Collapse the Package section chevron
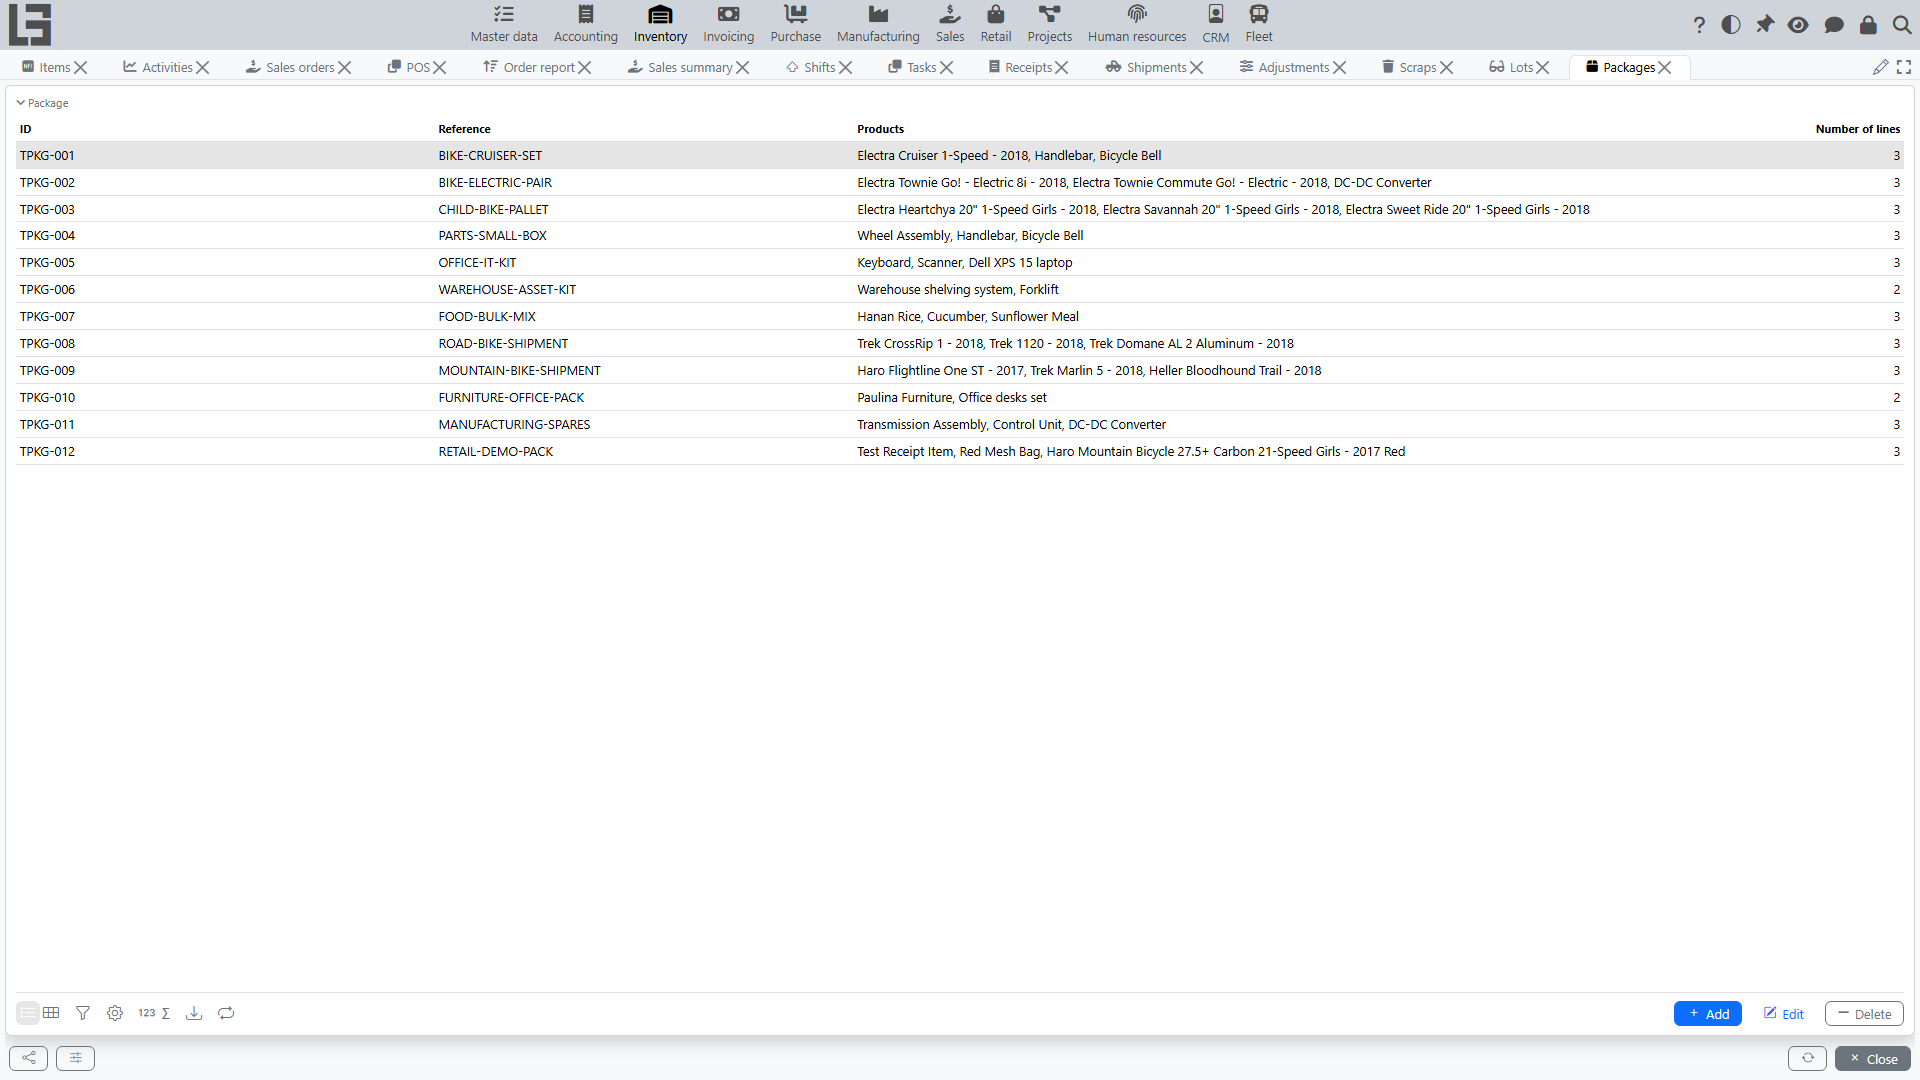This screenshot has height=1080, width=1920. click(20, 103)
